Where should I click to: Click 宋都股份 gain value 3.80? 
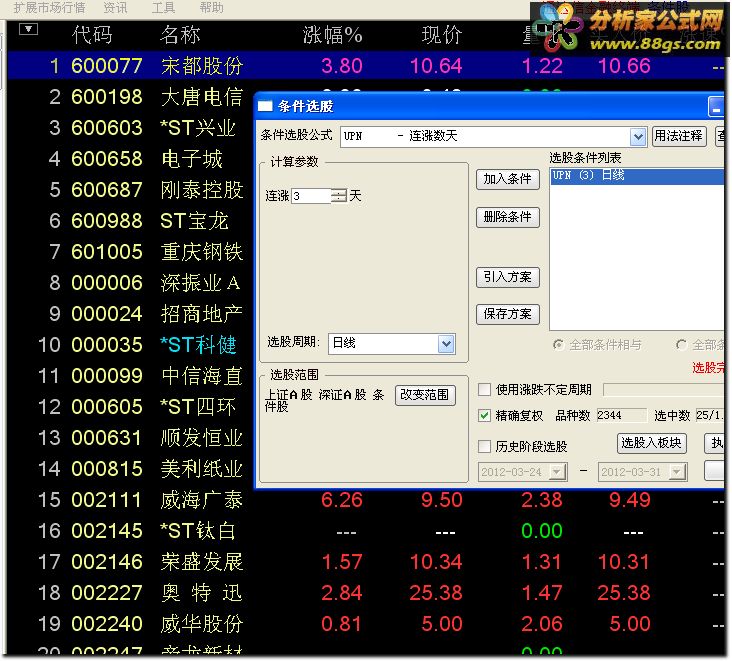click(342, 66)
